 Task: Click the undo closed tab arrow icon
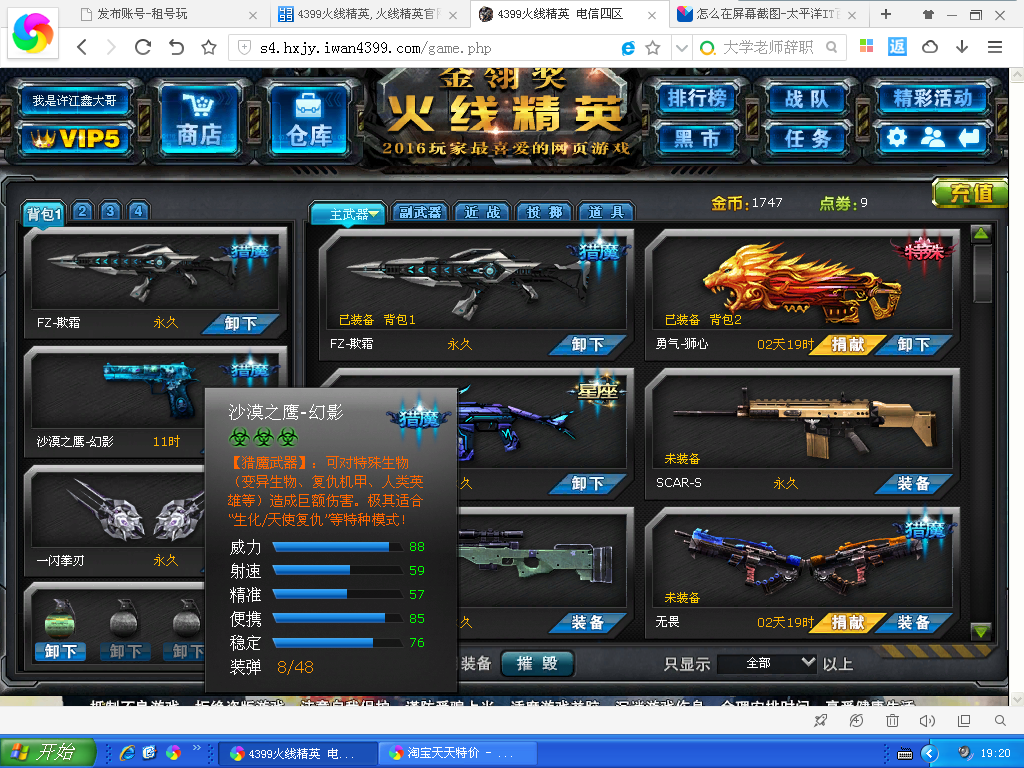pos(176,47)
